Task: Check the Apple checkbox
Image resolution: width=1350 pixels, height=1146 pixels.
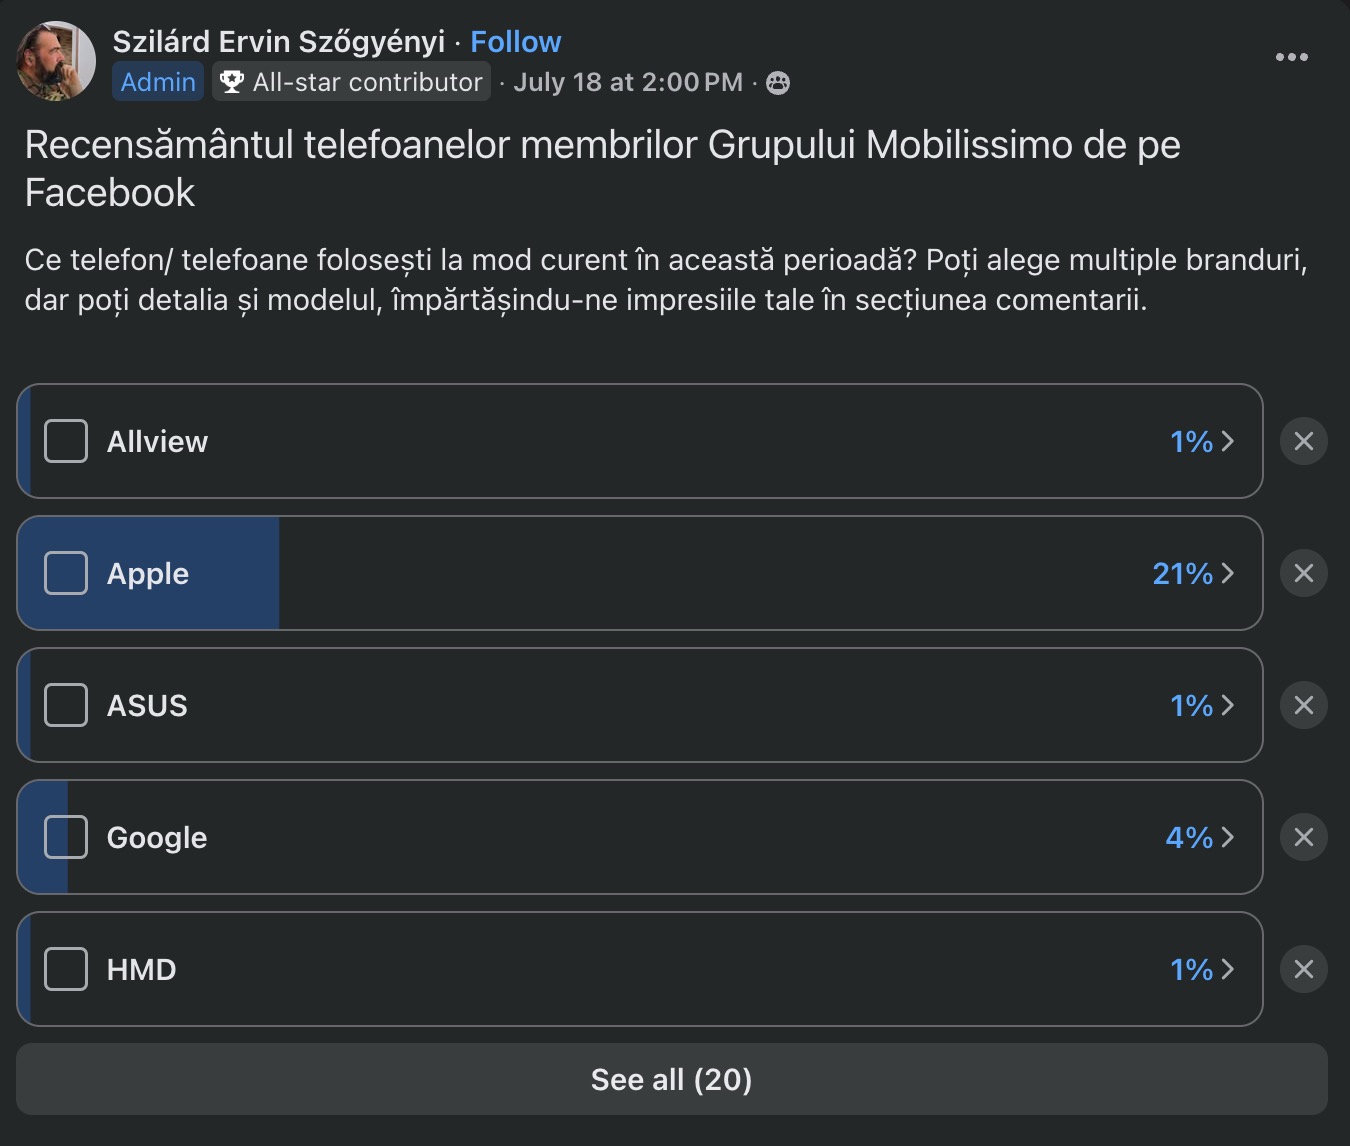Action: point(66,573)
